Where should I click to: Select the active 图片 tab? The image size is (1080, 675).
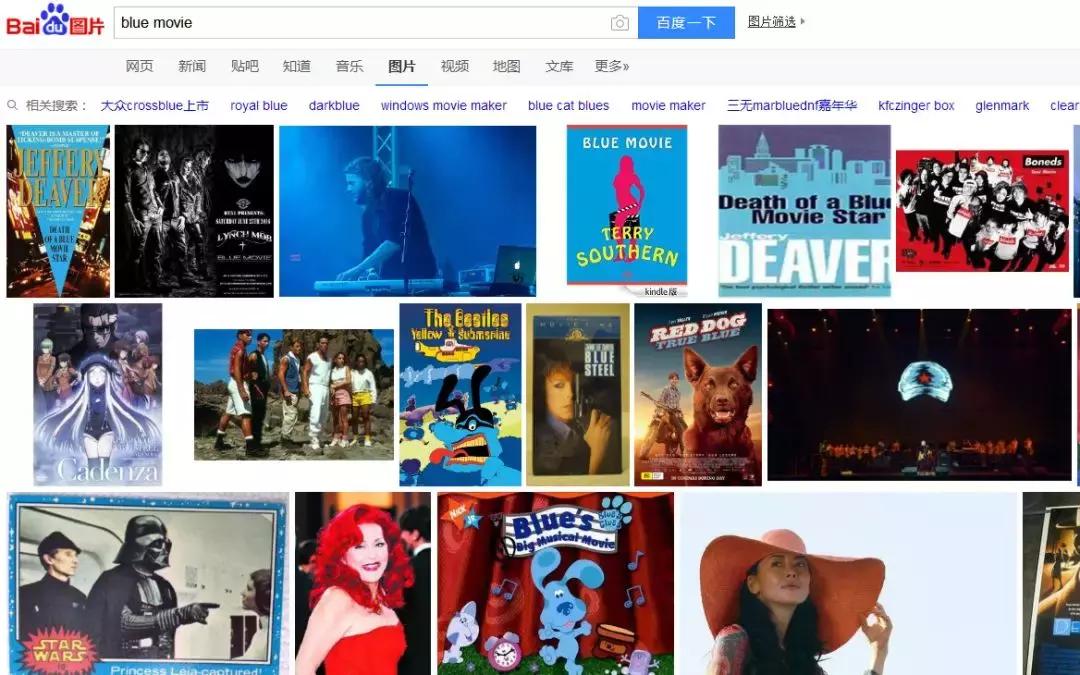(x=402, y=66)
